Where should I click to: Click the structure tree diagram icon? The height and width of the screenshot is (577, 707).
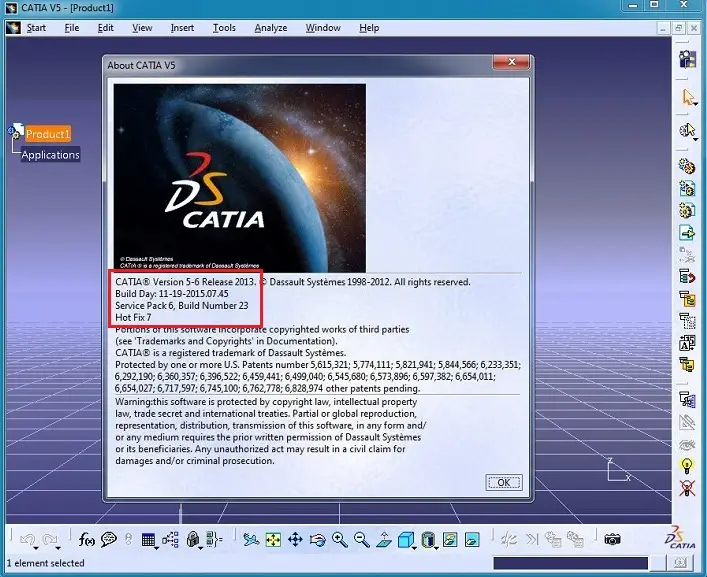click(170, 539)
